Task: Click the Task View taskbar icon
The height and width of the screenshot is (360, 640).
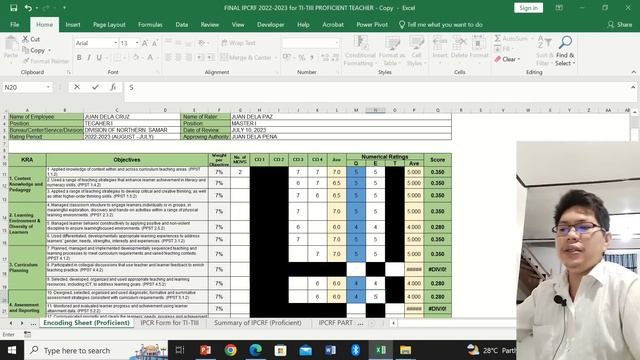Action: [x=180, y=350]
